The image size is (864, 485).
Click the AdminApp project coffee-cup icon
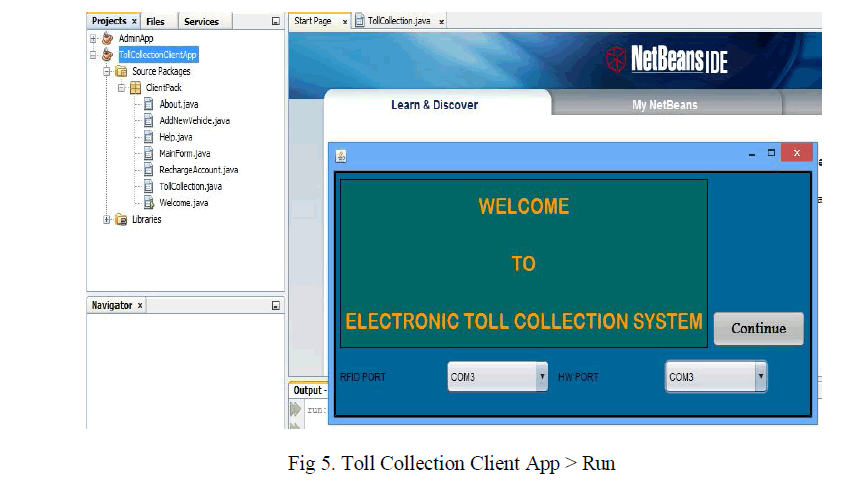tap(108, 39)
